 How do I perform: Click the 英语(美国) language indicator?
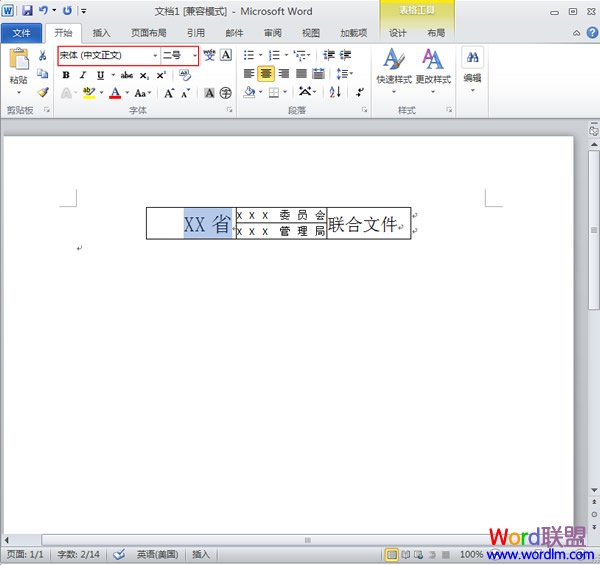coord(157,554)
